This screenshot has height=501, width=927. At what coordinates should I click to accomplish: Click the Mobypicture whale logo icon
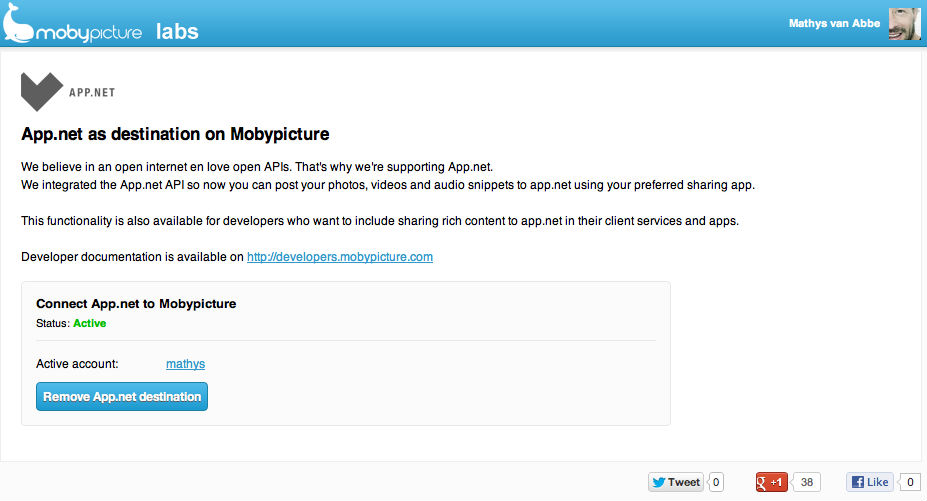click(19, 24)
